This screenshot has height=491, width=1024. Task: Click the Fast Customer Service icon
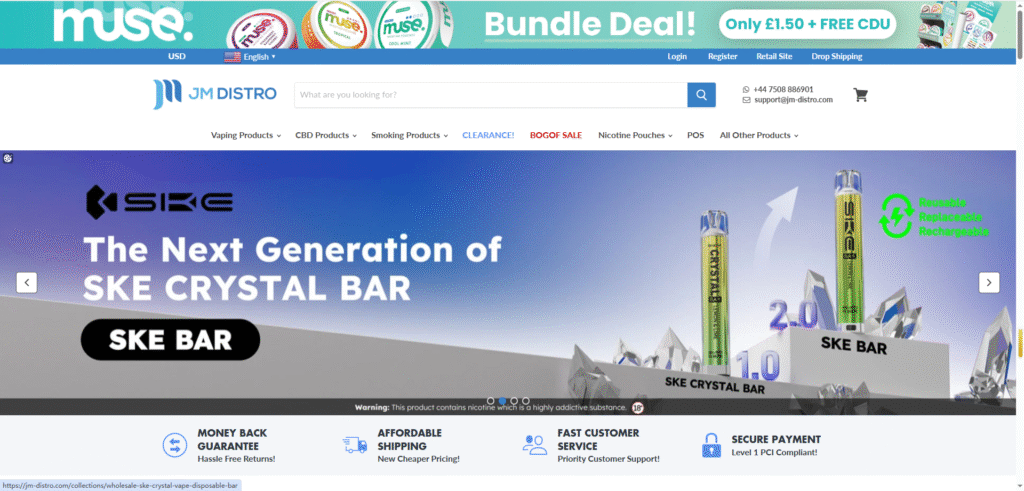(535, 445)
